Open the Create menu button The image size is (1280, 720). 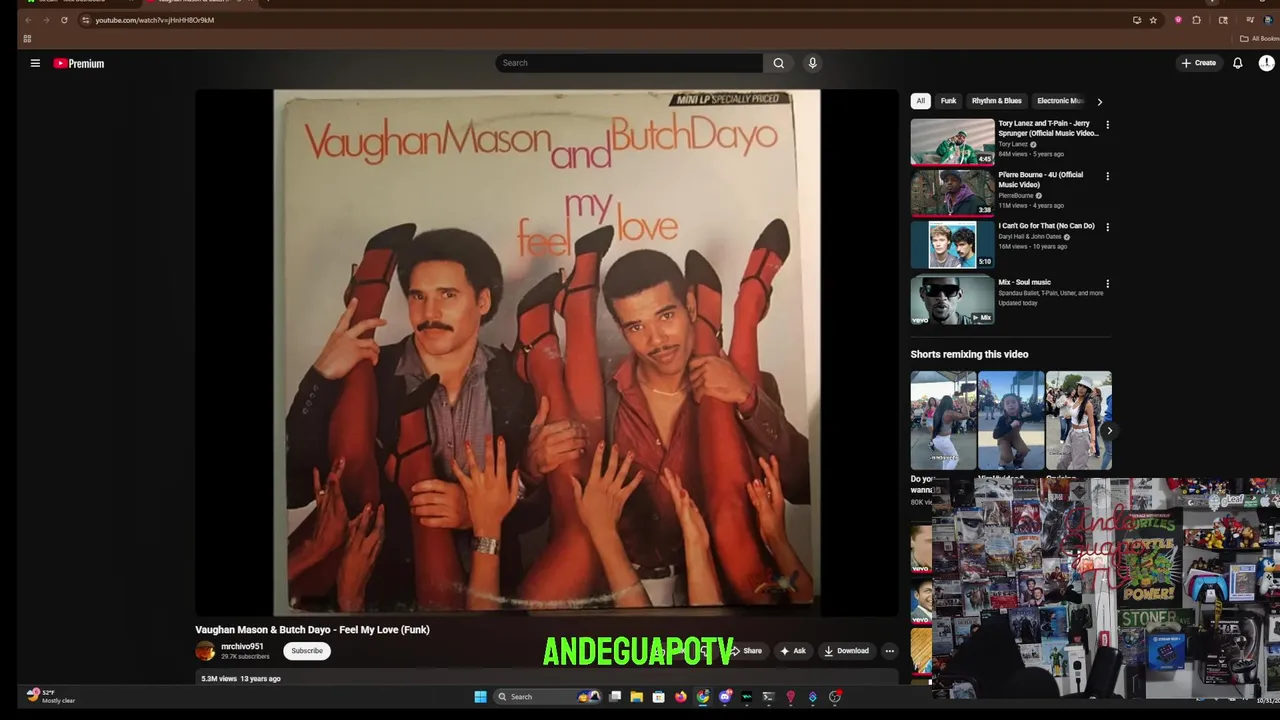click(1198, 63)
